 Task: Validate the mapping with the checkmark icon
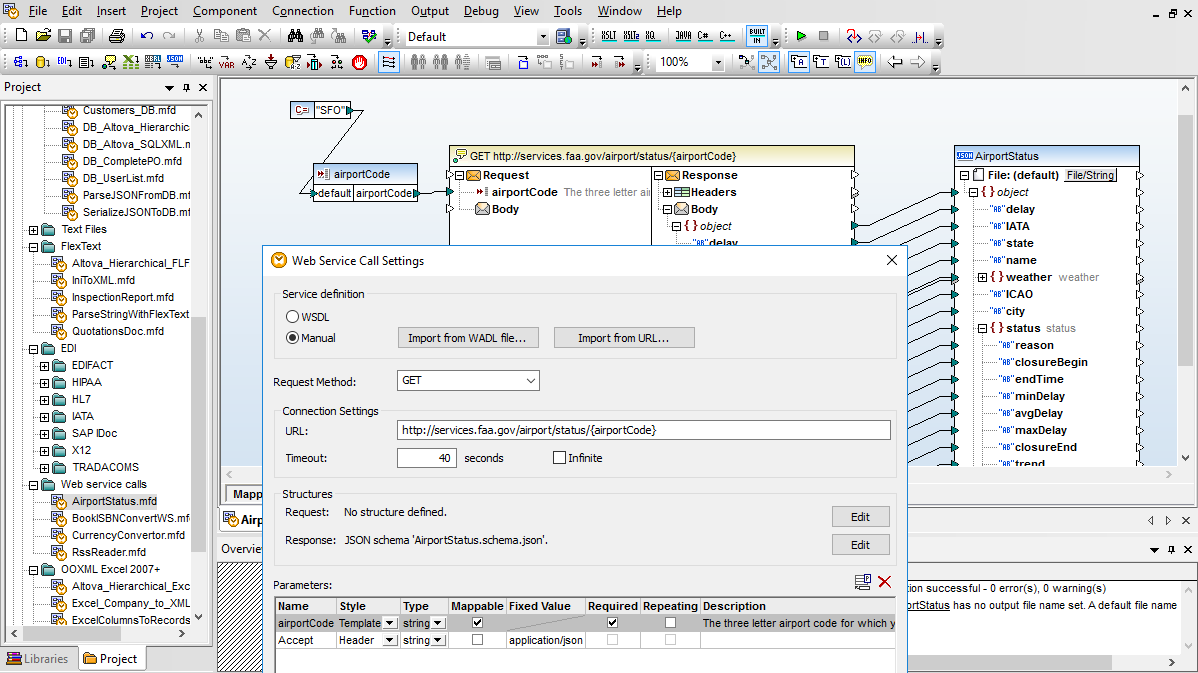point(369,36)
